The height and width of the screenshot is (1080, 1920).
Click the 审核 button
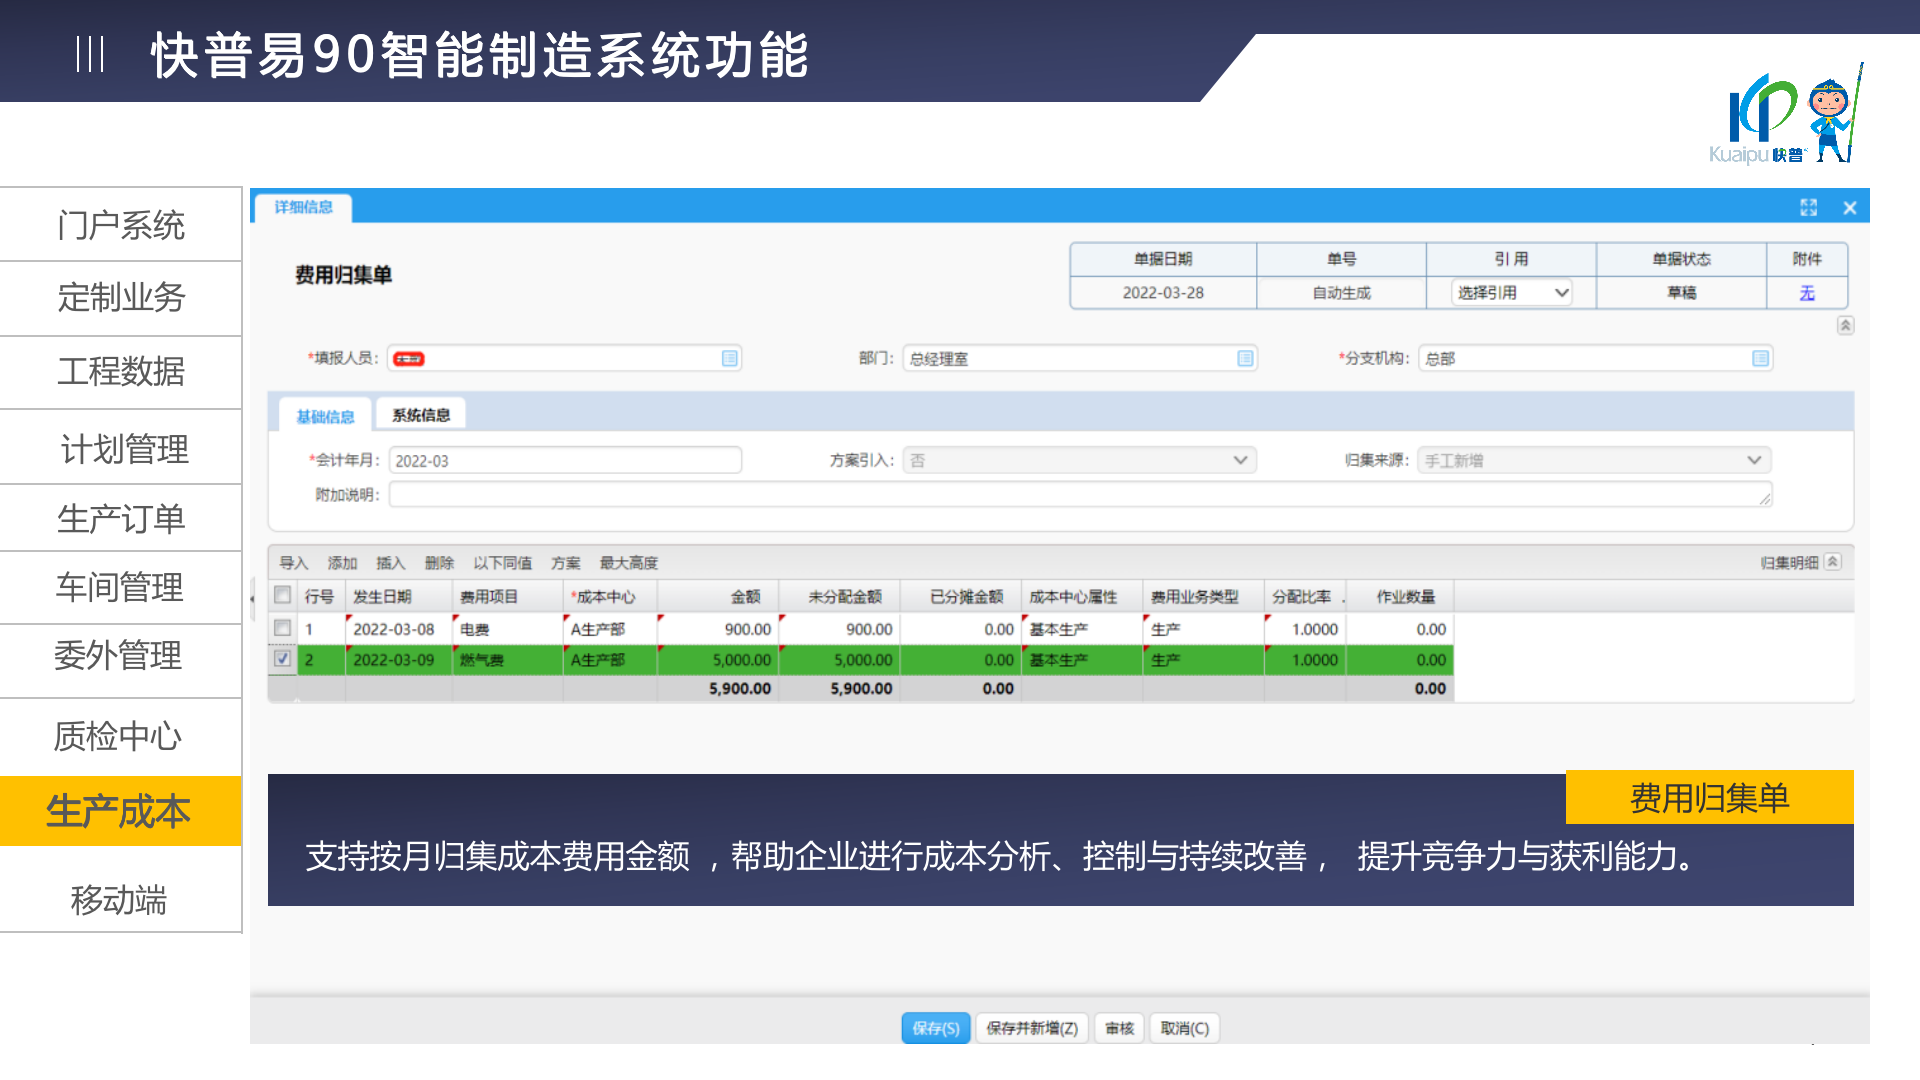pyautogui.click(x=1119, y=1028)
